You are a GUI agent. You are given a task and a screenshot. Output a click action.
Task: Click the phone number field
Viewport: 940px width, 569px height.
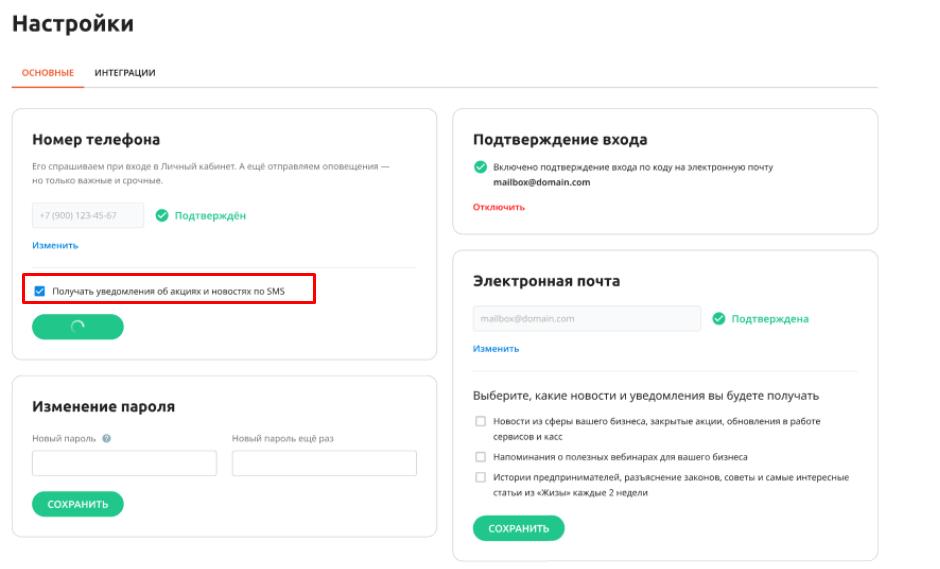[88, 215]
